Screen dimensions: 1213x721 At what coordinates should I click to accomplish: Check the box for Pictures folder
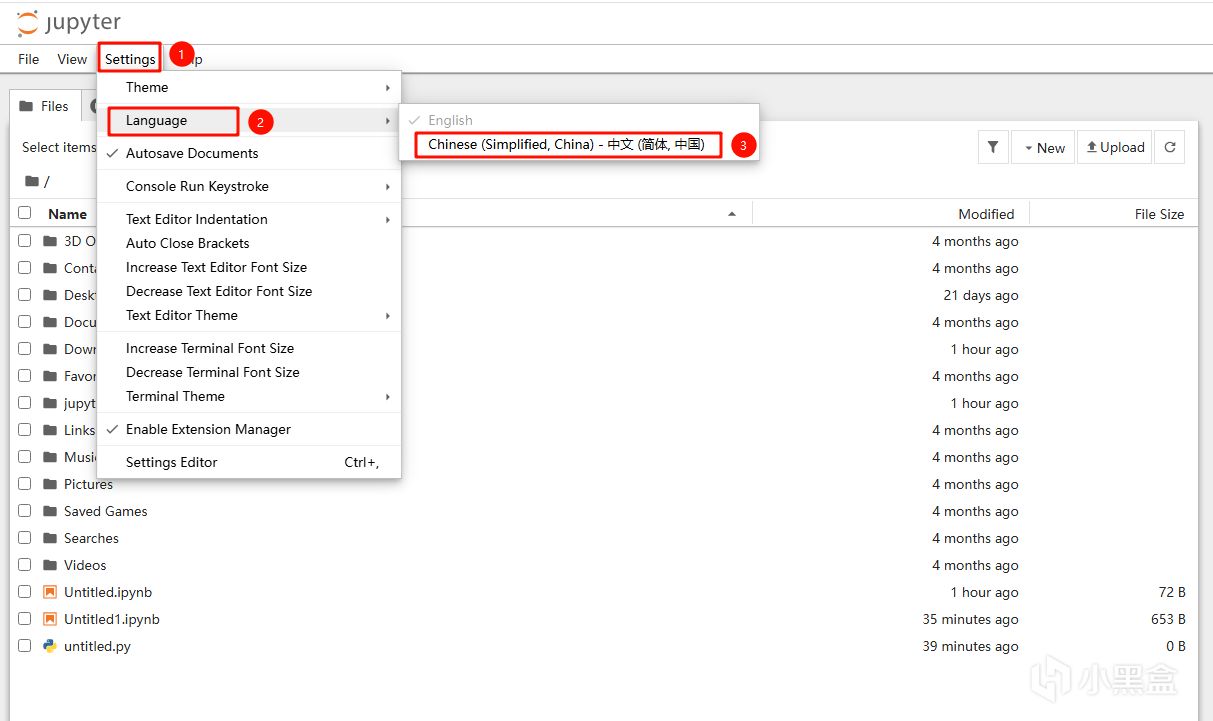tap(24, 484)
